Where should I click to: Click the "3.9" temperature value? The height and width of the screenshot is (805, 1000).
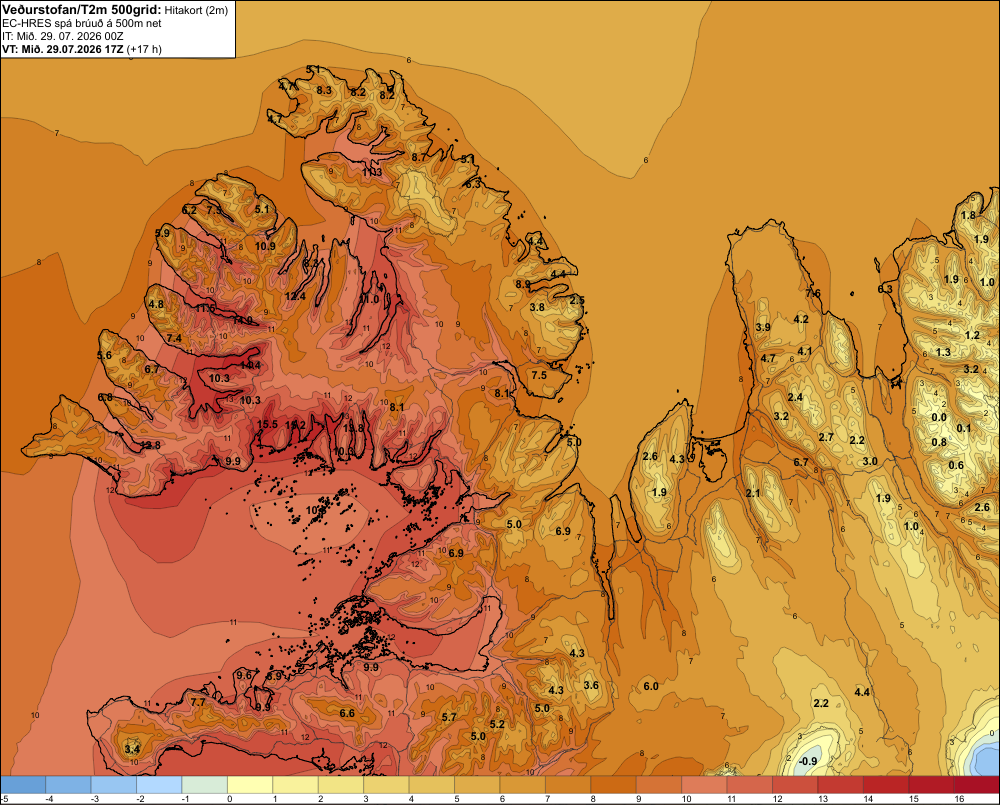coord(763,327)
